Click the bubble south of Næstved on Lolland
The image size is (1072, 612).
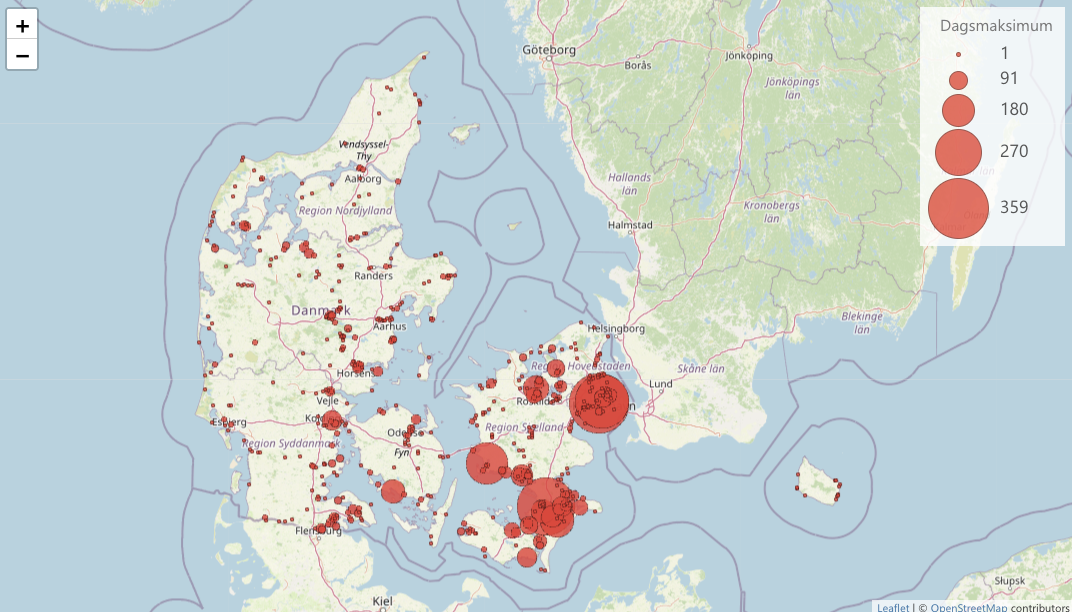528,557
